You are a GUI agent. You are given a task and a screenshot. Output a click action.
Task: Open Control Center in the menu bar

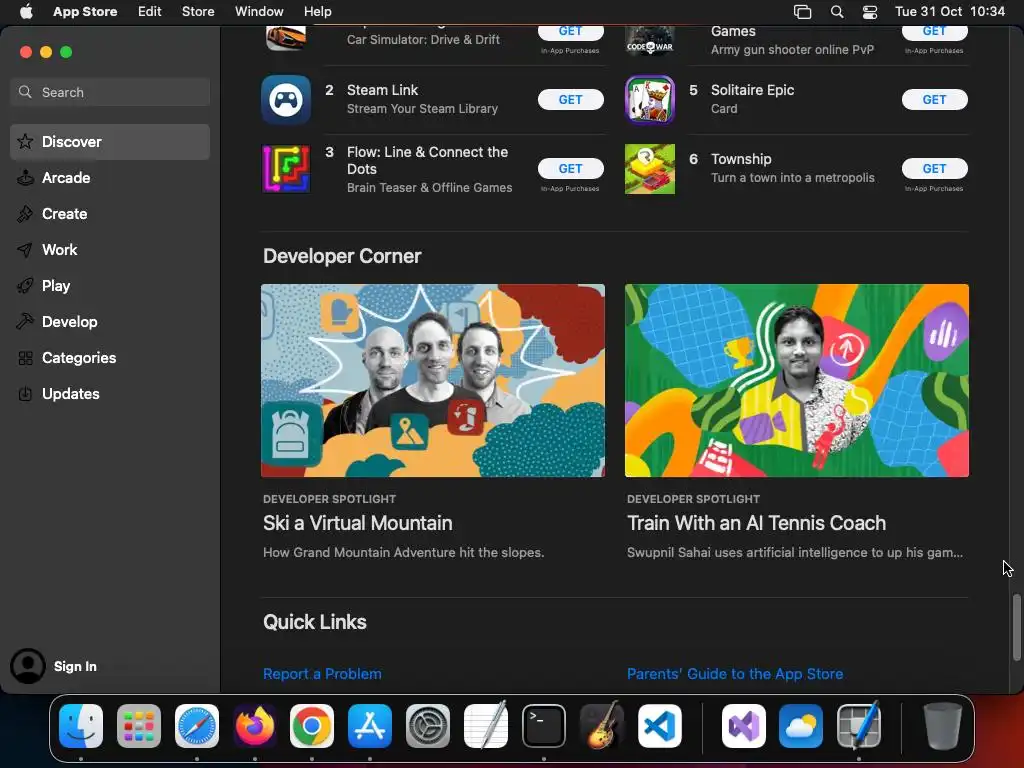pos(870,12)
